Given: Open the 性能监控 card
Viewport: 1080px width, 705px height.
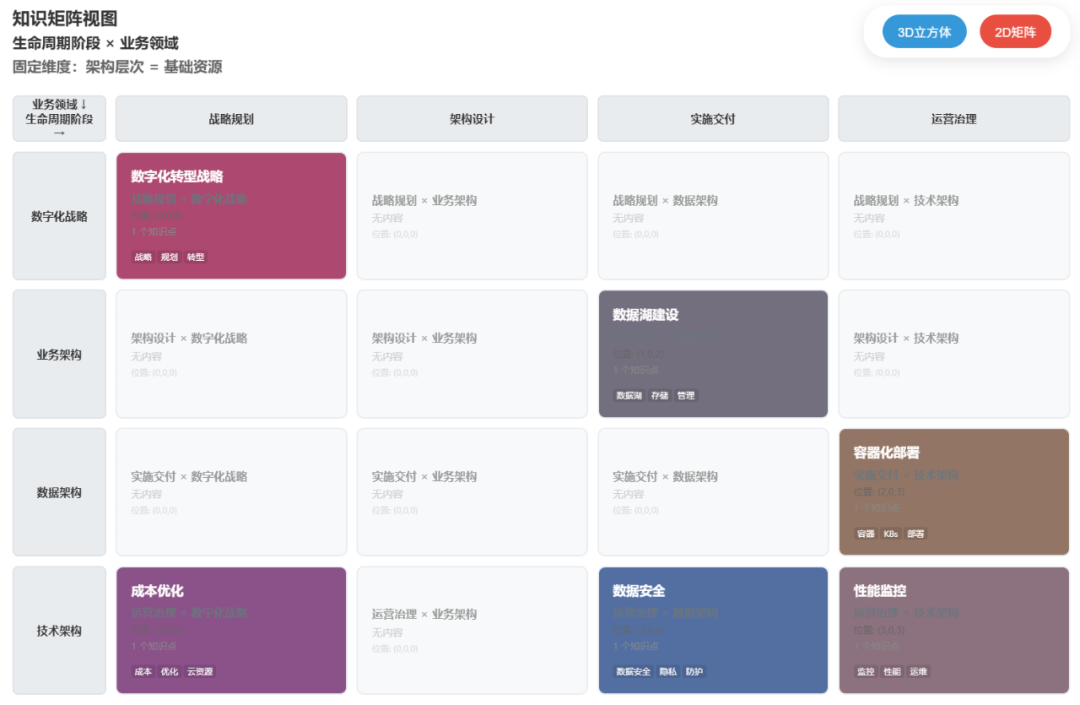Looking at the screenshot, I should coord(953,631).
